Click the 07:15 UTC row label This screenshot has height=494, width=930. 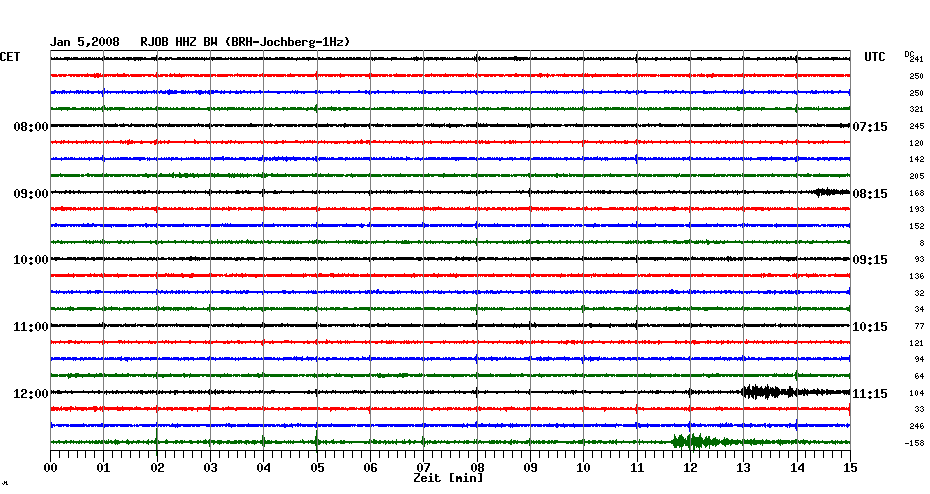tap(870, 126)
